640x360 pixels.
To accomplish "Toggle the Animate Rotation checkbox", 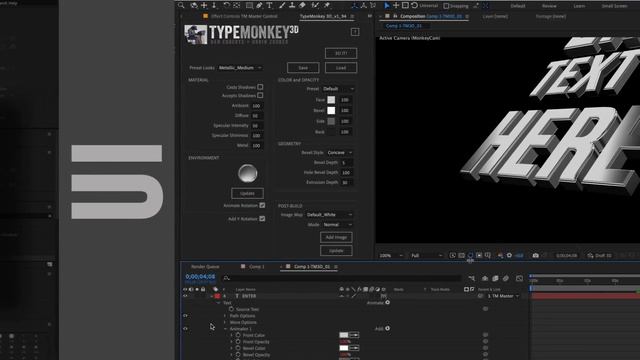I will pyautogui.click(x=262, y=205).
